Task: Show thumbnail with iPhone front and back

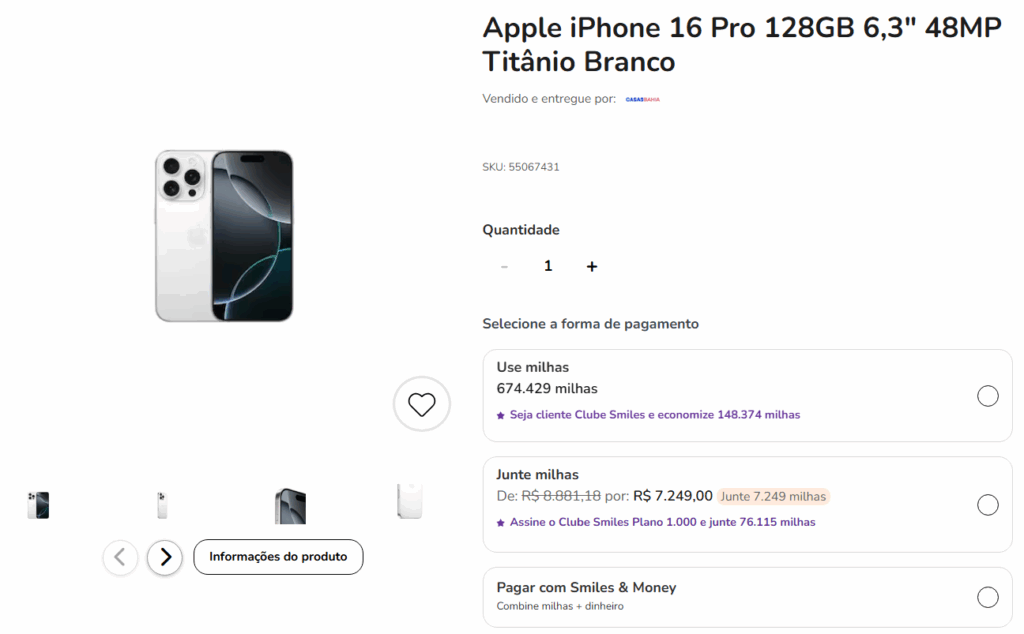Action: click(38, 505)
